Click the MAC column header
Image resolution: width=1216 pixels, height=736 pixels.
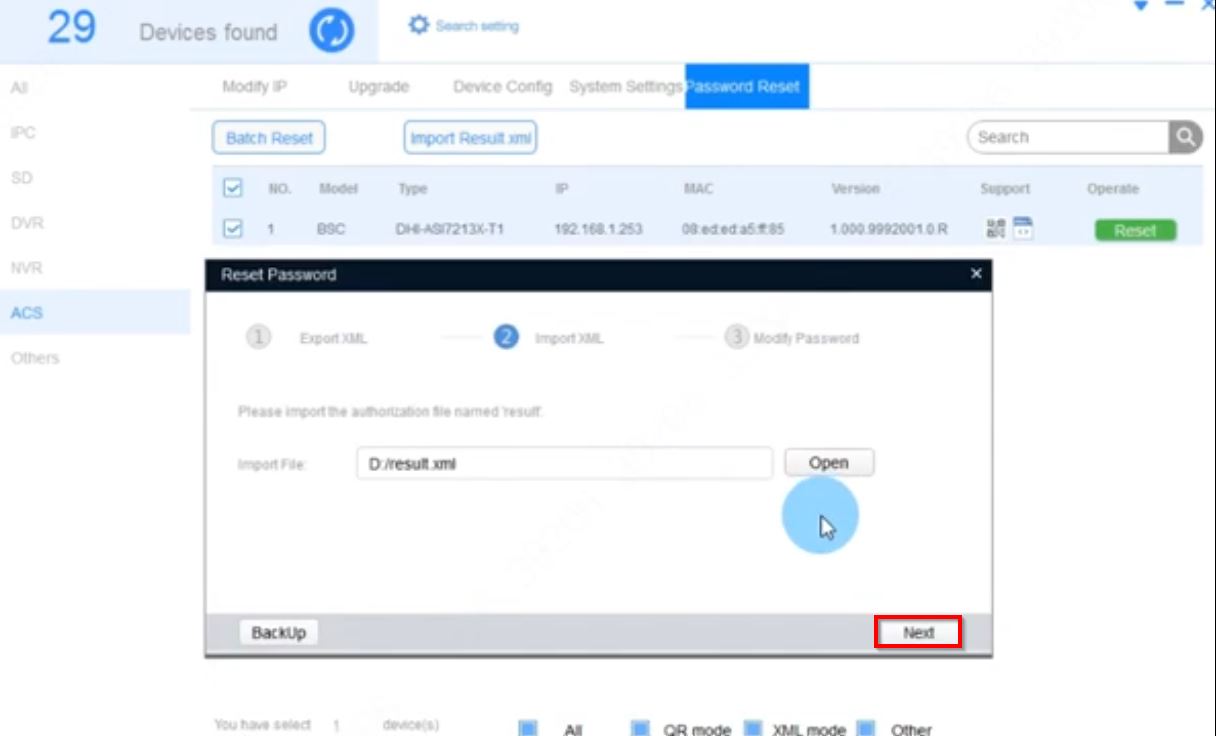[697, 188]
